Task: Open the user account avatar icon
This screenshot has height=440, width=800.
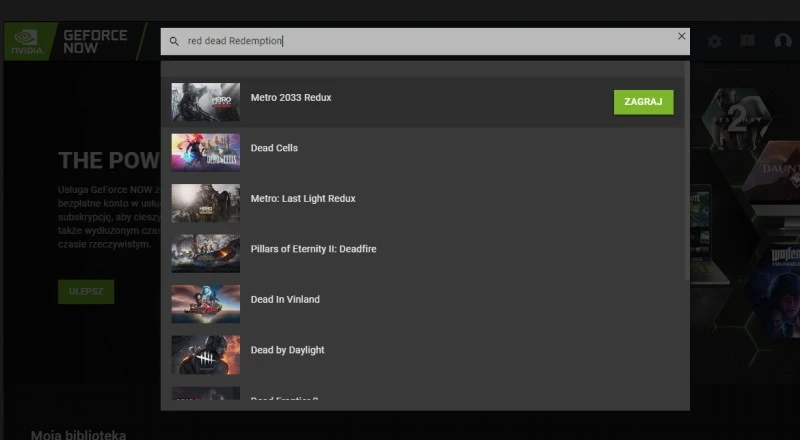Action: (783, 41)
